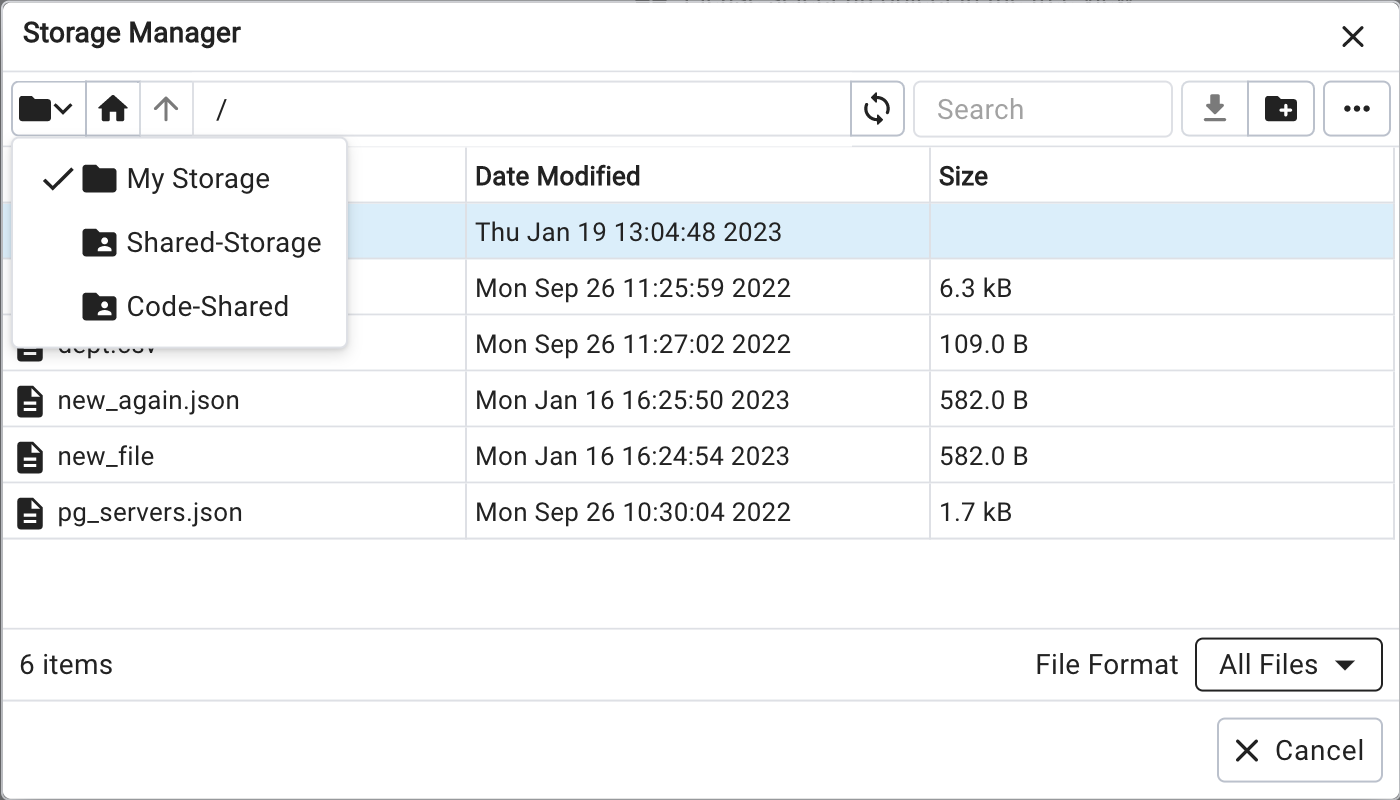Select My Storage from the menu
Viewport: 1400px width, 800px height.
click(198, 179)
